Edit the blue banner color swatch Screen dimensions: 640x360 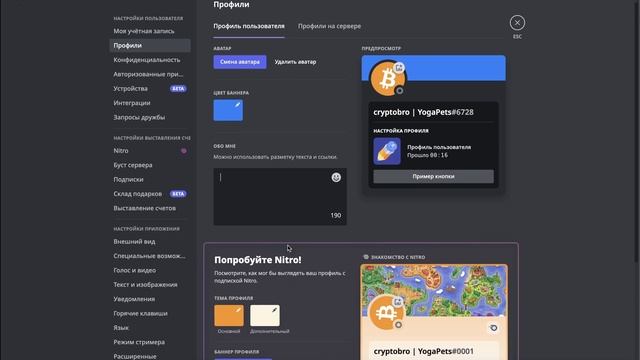(x=228, y=110)
